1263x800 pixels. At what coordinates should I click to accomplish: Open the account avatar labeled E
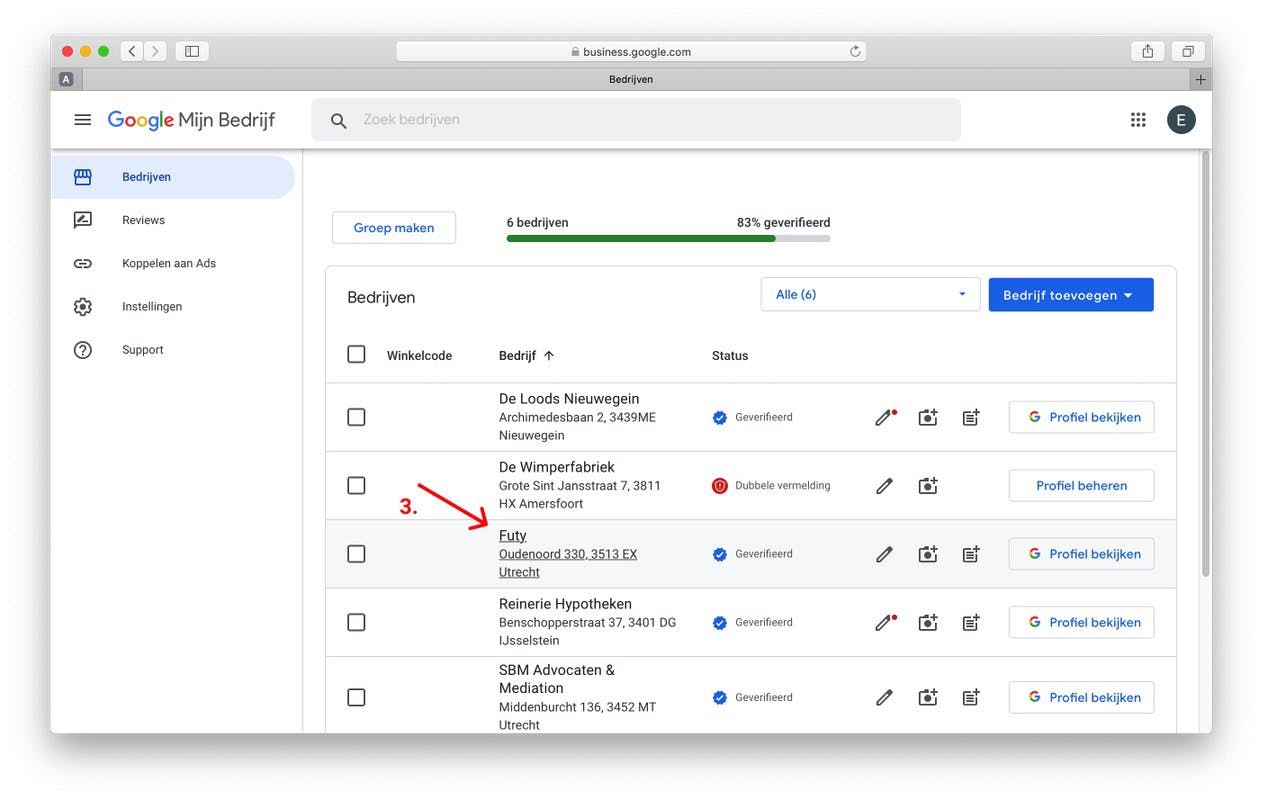[1181, 120]
